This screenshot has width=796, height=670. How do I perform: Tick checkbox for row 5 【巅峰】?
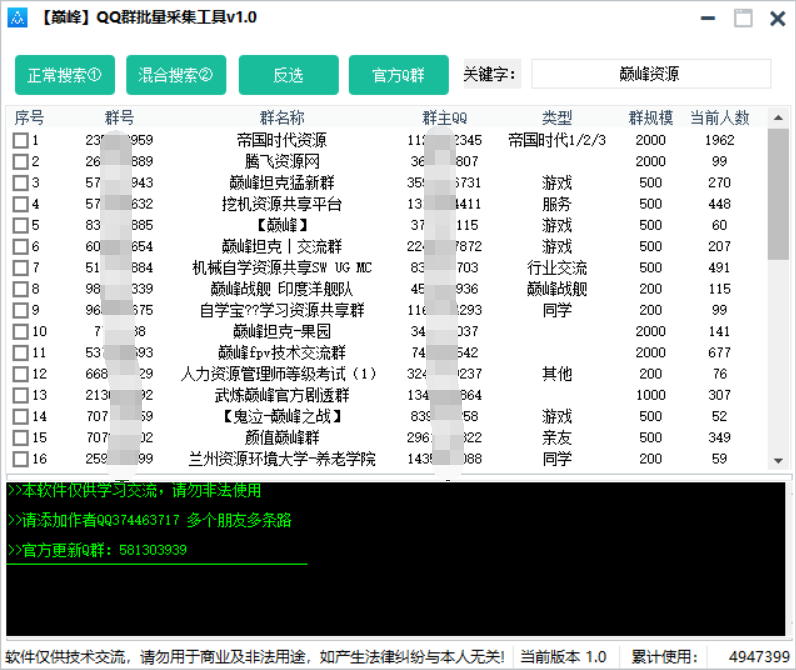(x=20, y=226)
